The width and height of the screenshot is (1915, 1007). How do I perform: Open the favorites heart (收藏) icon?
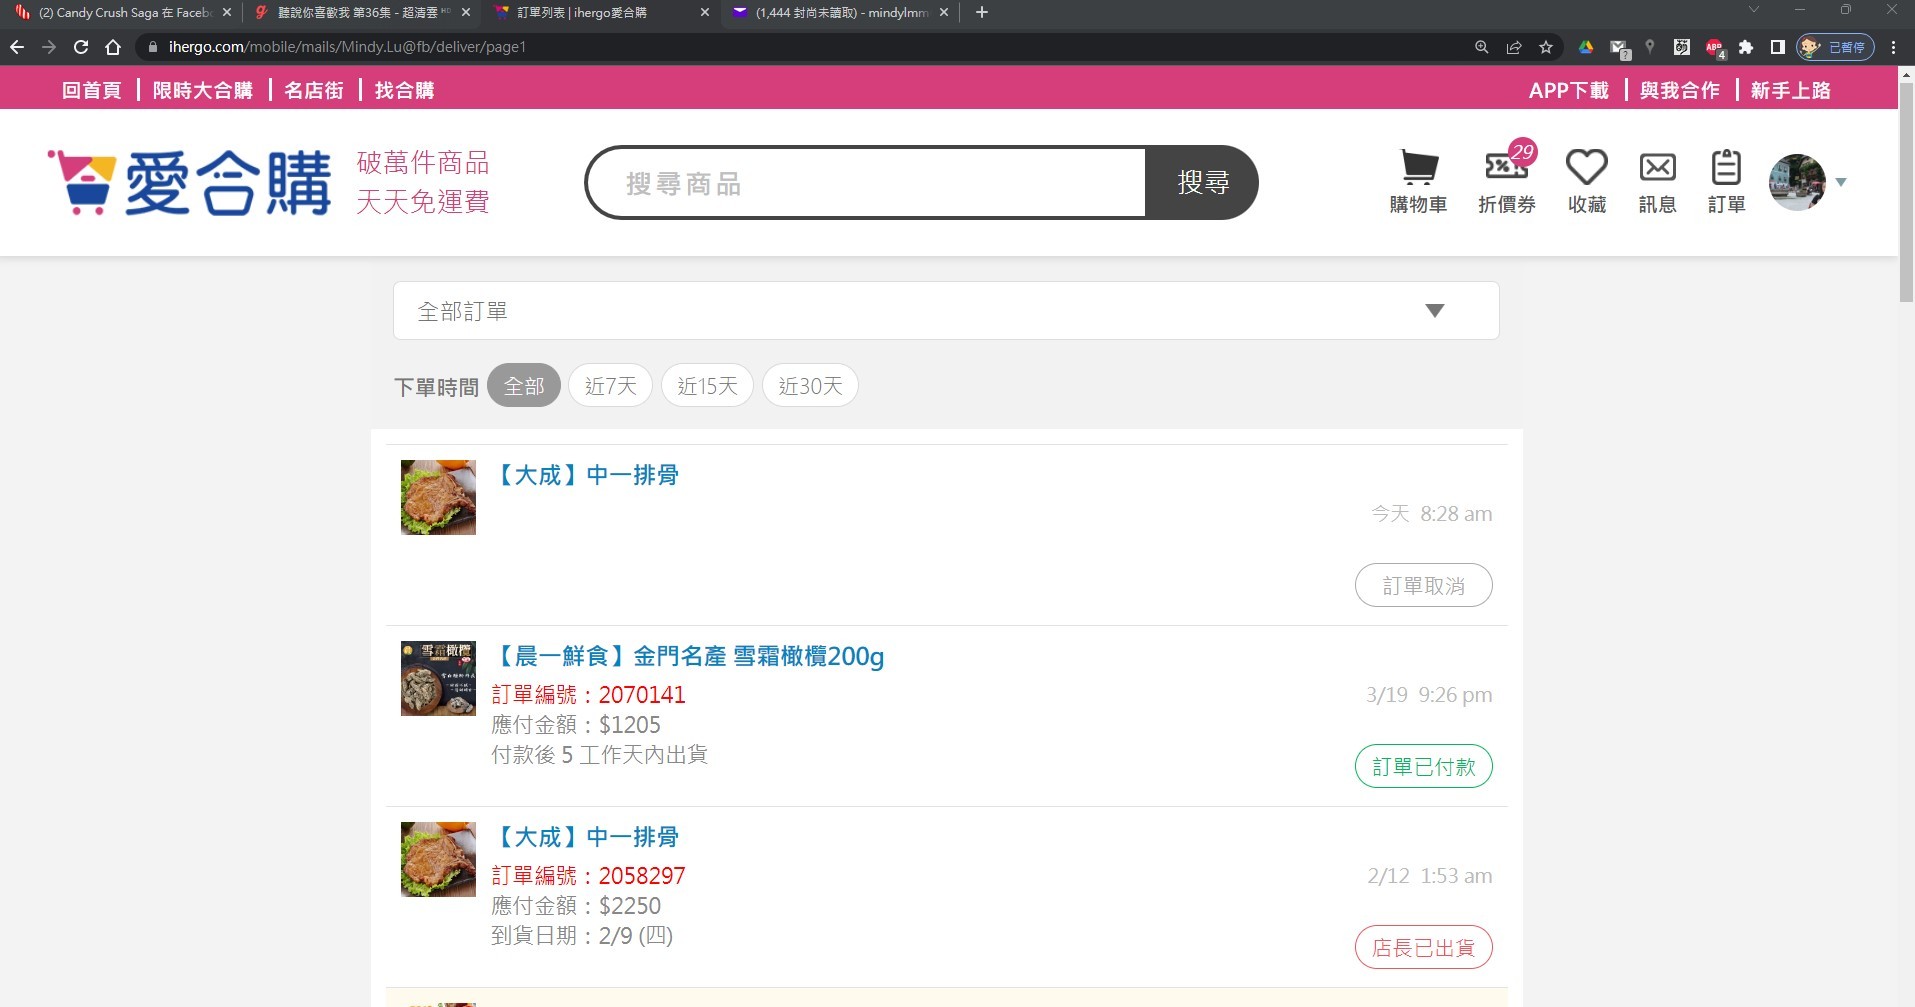pos(1586,181)
